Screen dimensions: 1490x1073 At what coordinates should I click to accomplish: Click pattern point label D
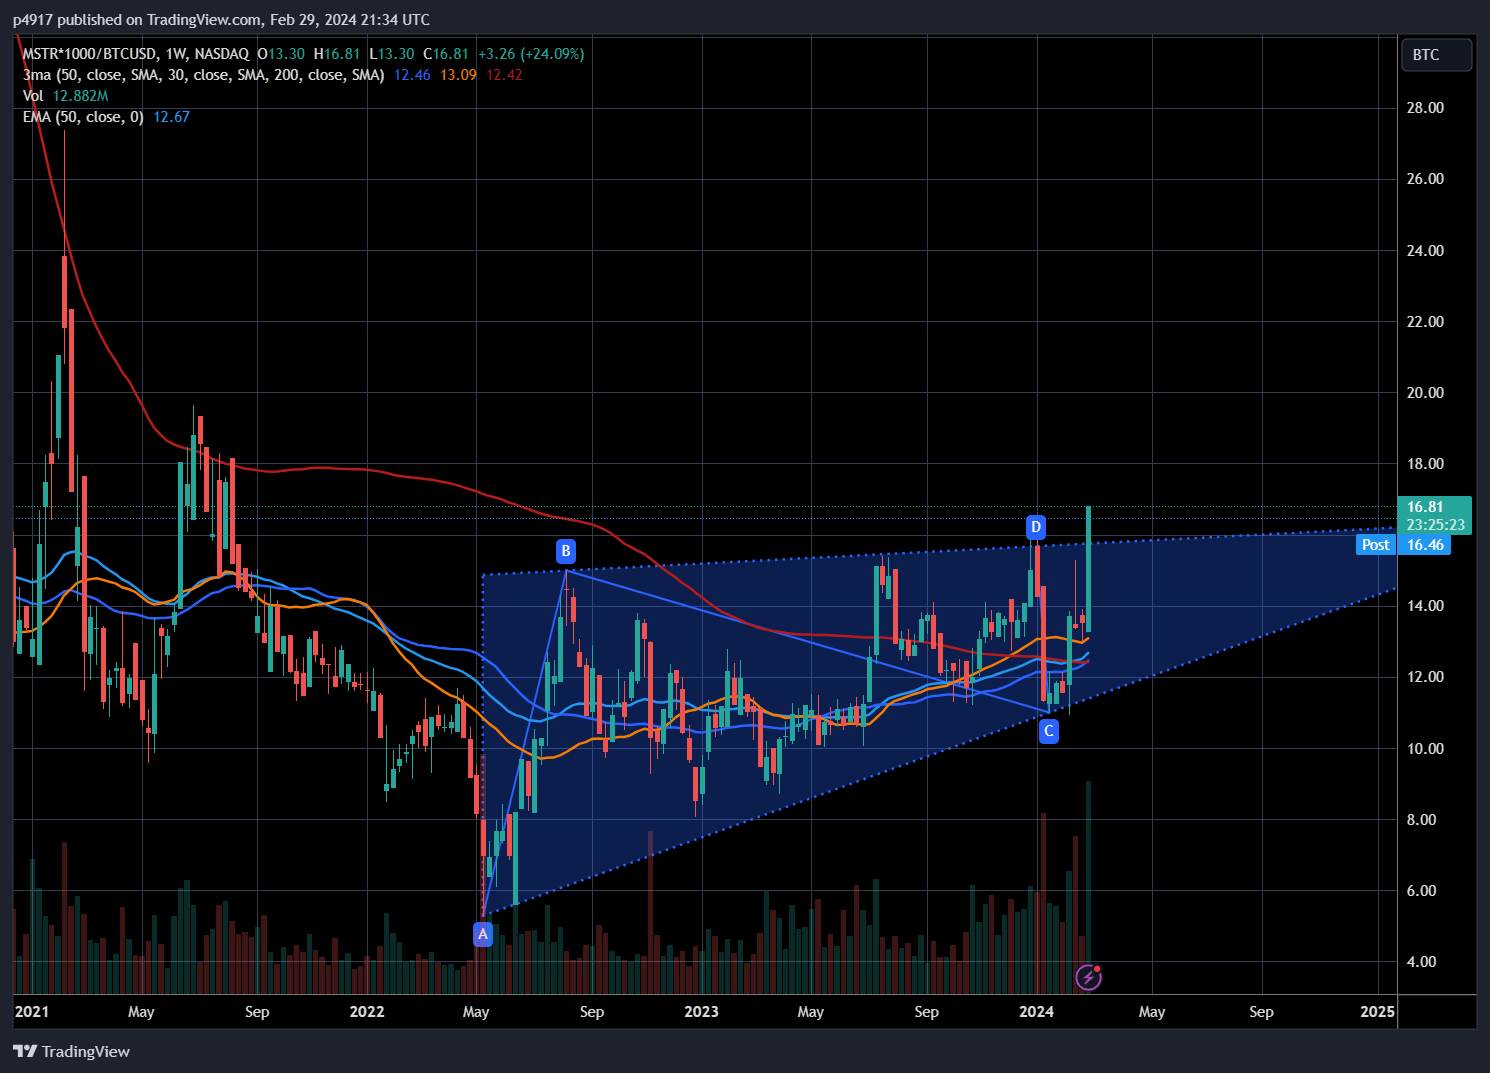(1036, 527)
